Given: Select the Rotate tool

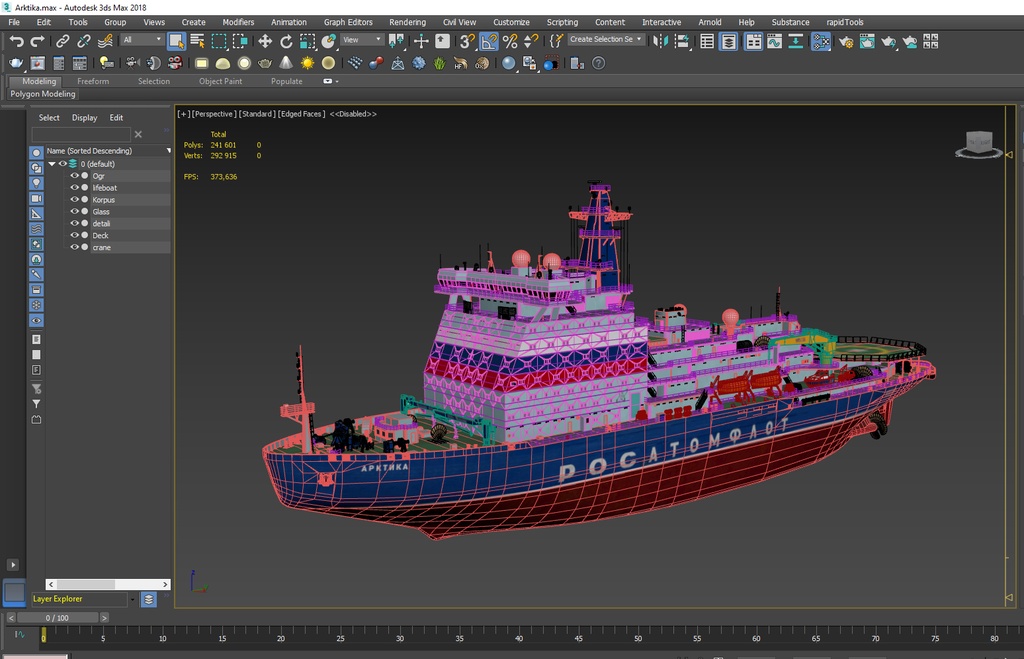Looking at the screenshot, I should pos(286,41).
